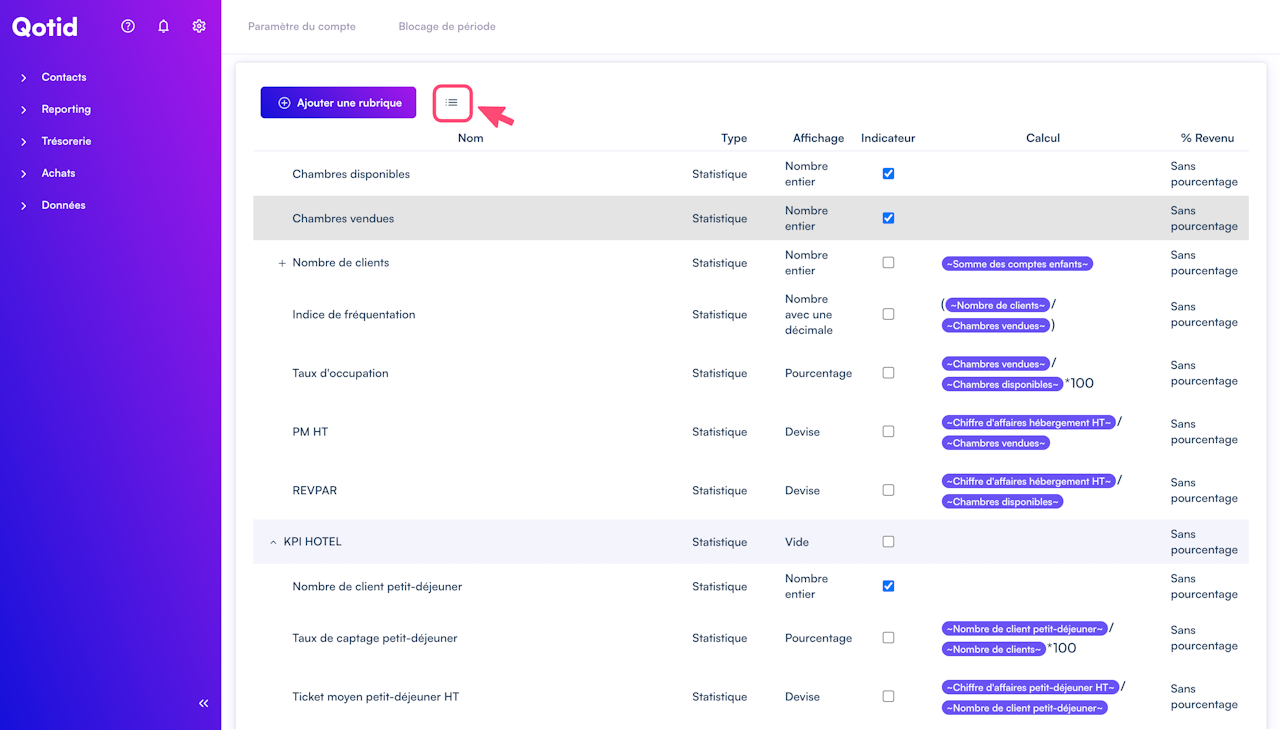Click the Somme des comptes enfants tag
Screen dimensions: 1280x730
click(1017, 264)
